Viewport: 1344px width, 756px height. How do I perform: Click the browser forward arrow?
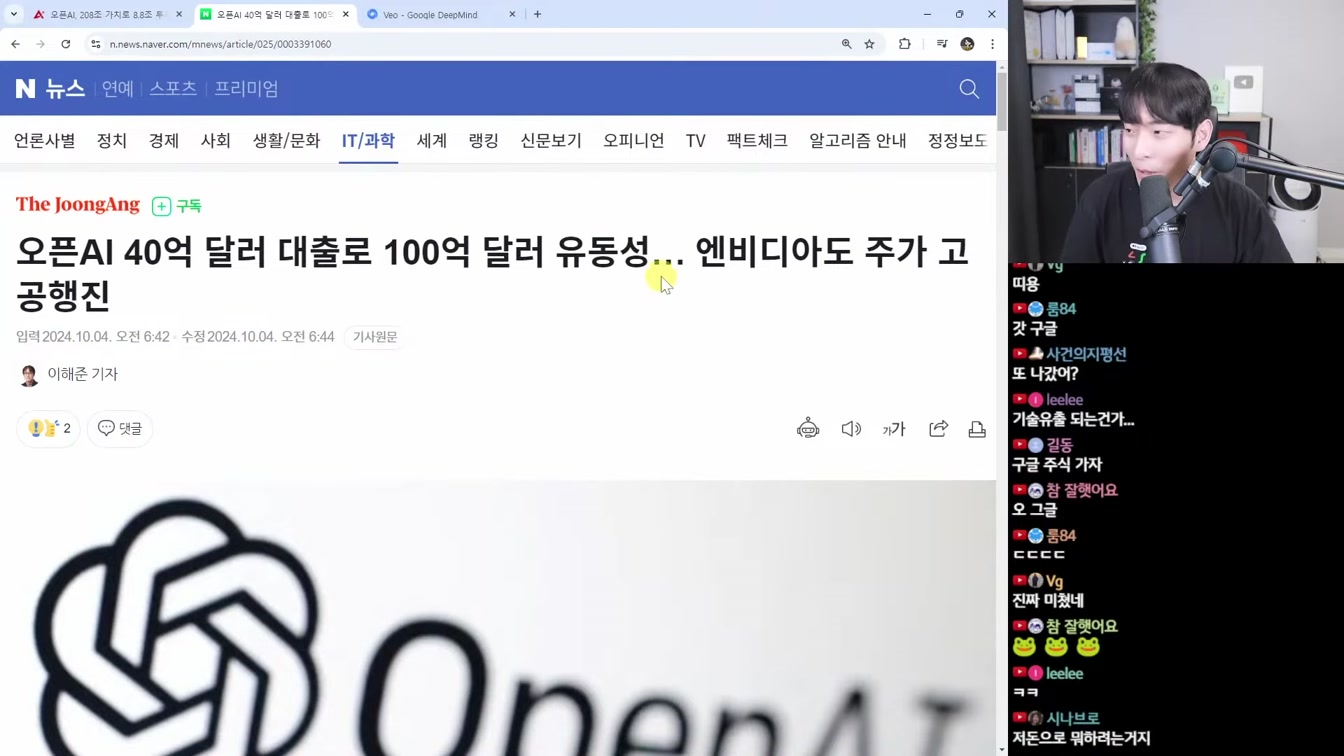tap(40, 44)
